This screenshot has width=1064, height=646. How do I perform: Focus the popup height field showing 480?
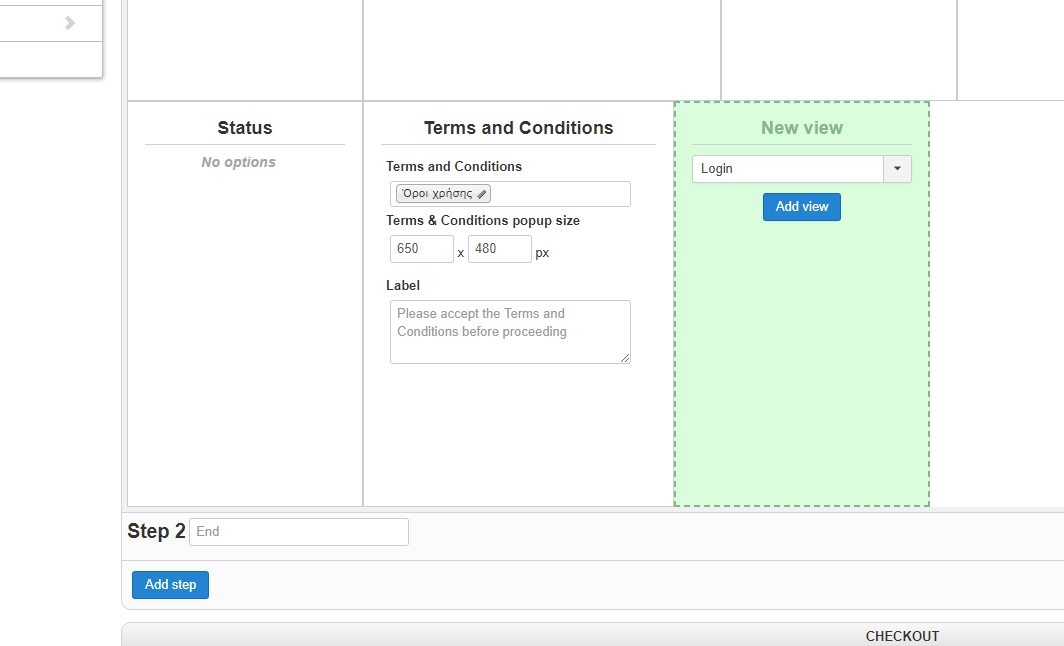[x=499, y=249]
